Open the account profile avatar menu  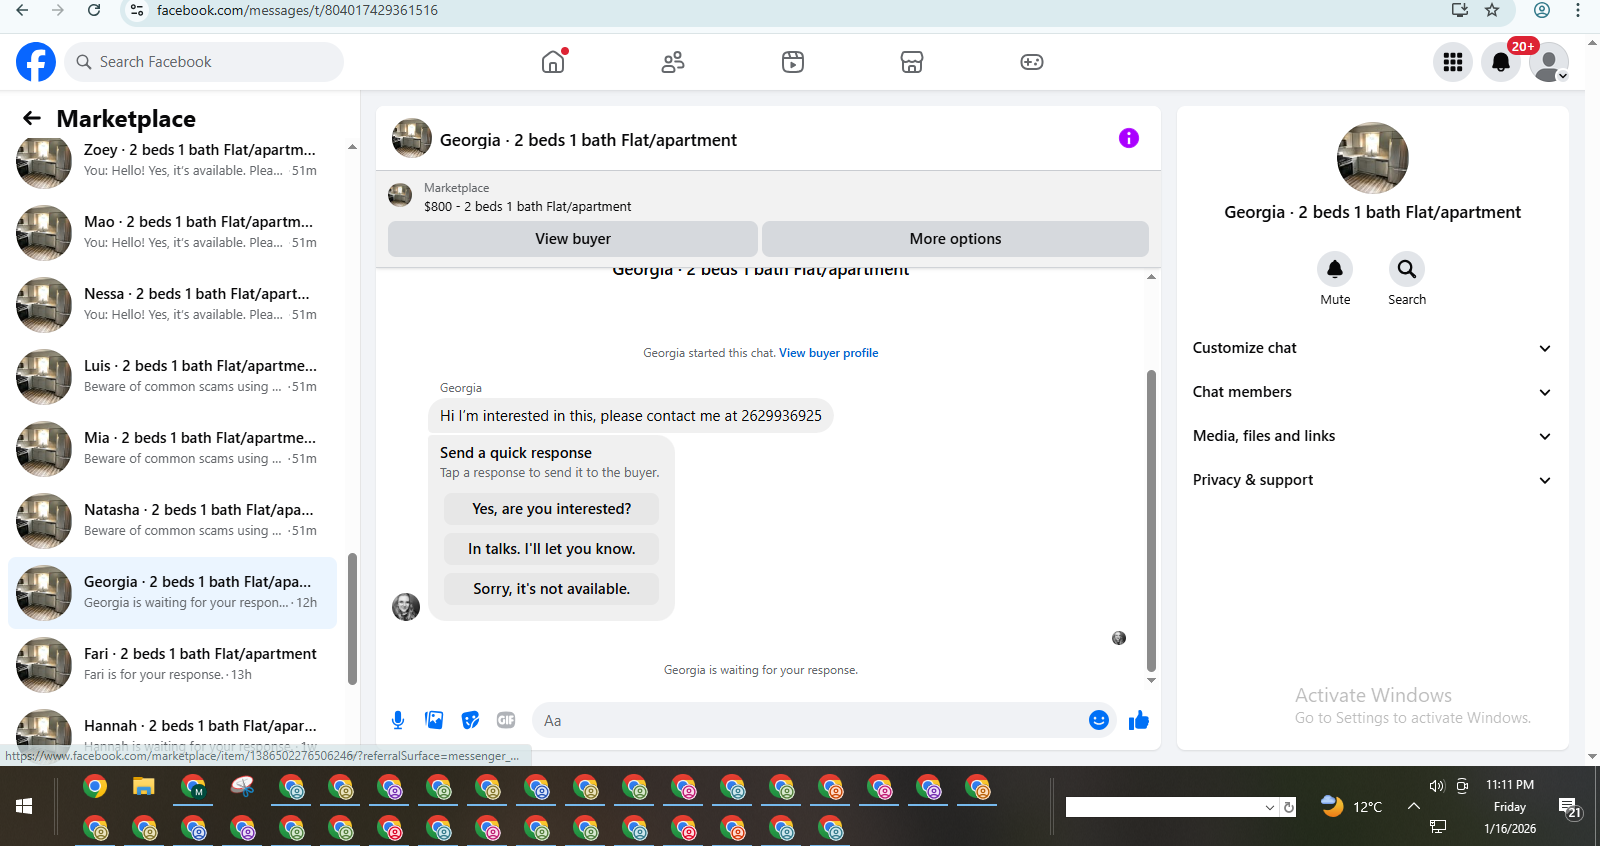tap(1549, 62)
